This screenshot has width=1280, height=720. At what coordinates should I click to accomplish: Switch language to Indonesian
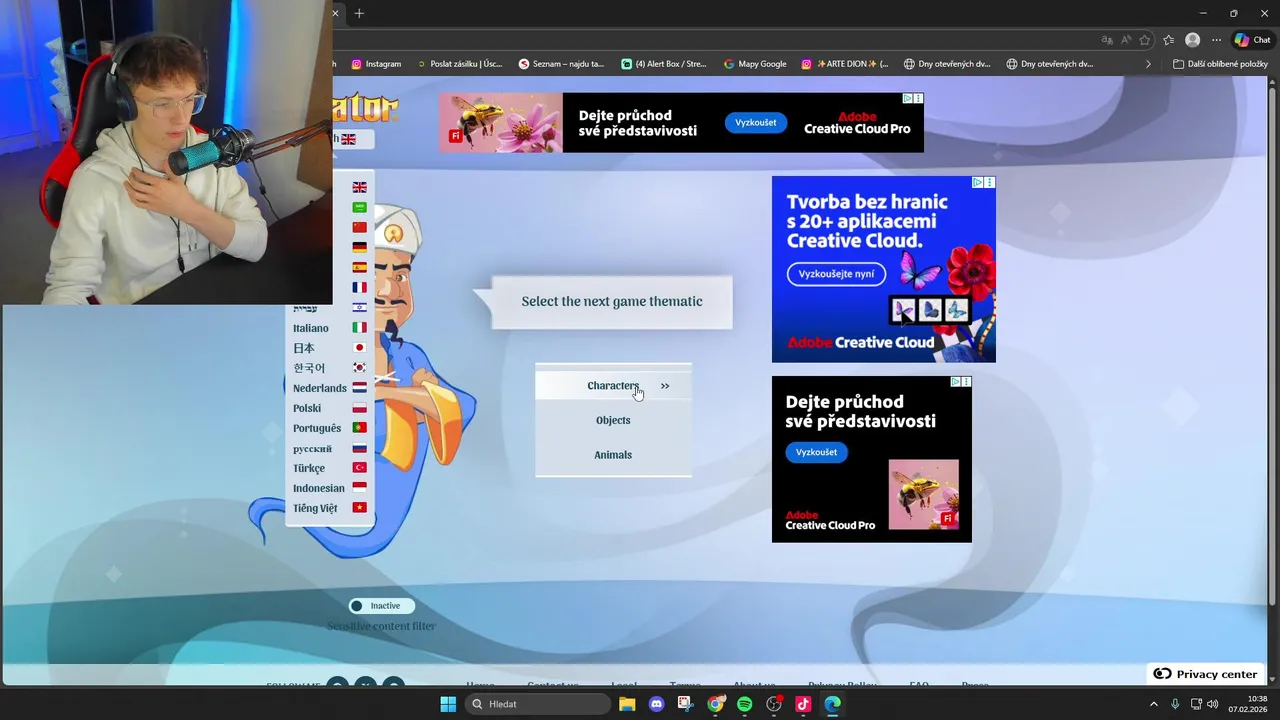pyautogui.click(x=330, y=488)
